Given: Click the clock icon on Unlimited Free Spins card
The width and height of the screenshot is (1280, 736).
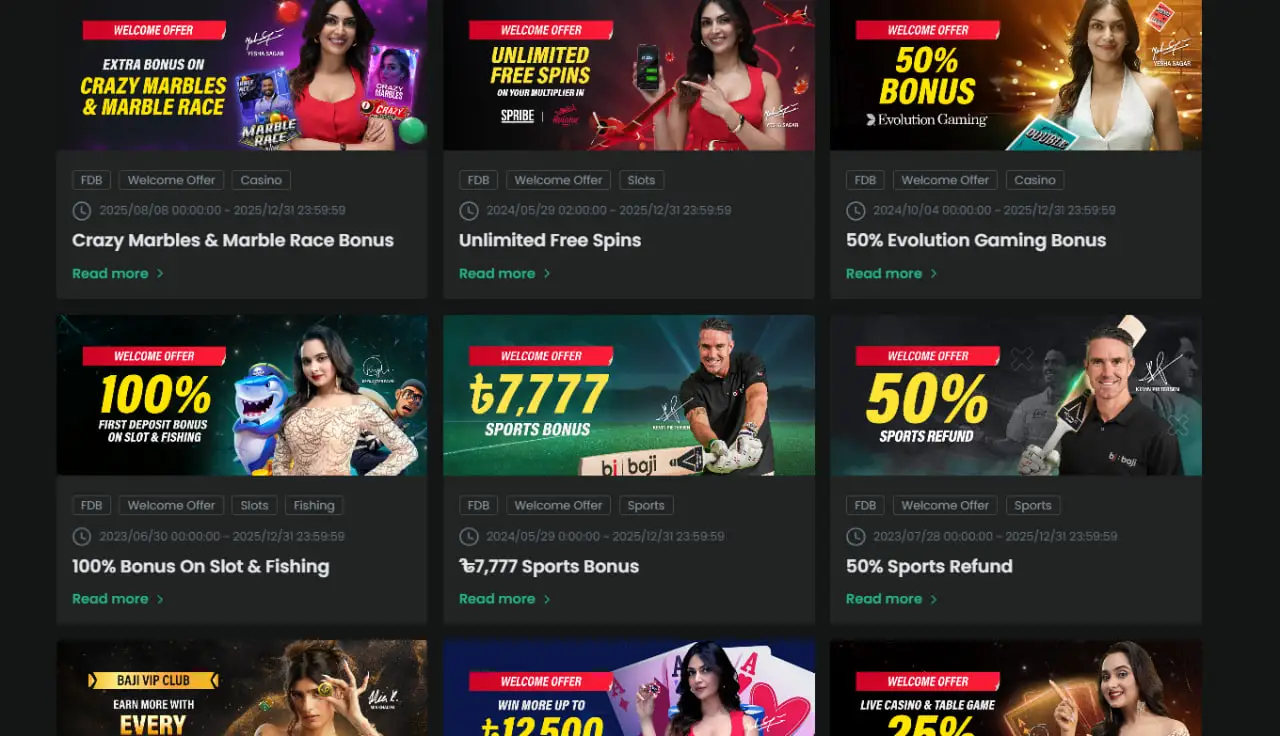Looking at the screenshot, I should pos(468,211).
